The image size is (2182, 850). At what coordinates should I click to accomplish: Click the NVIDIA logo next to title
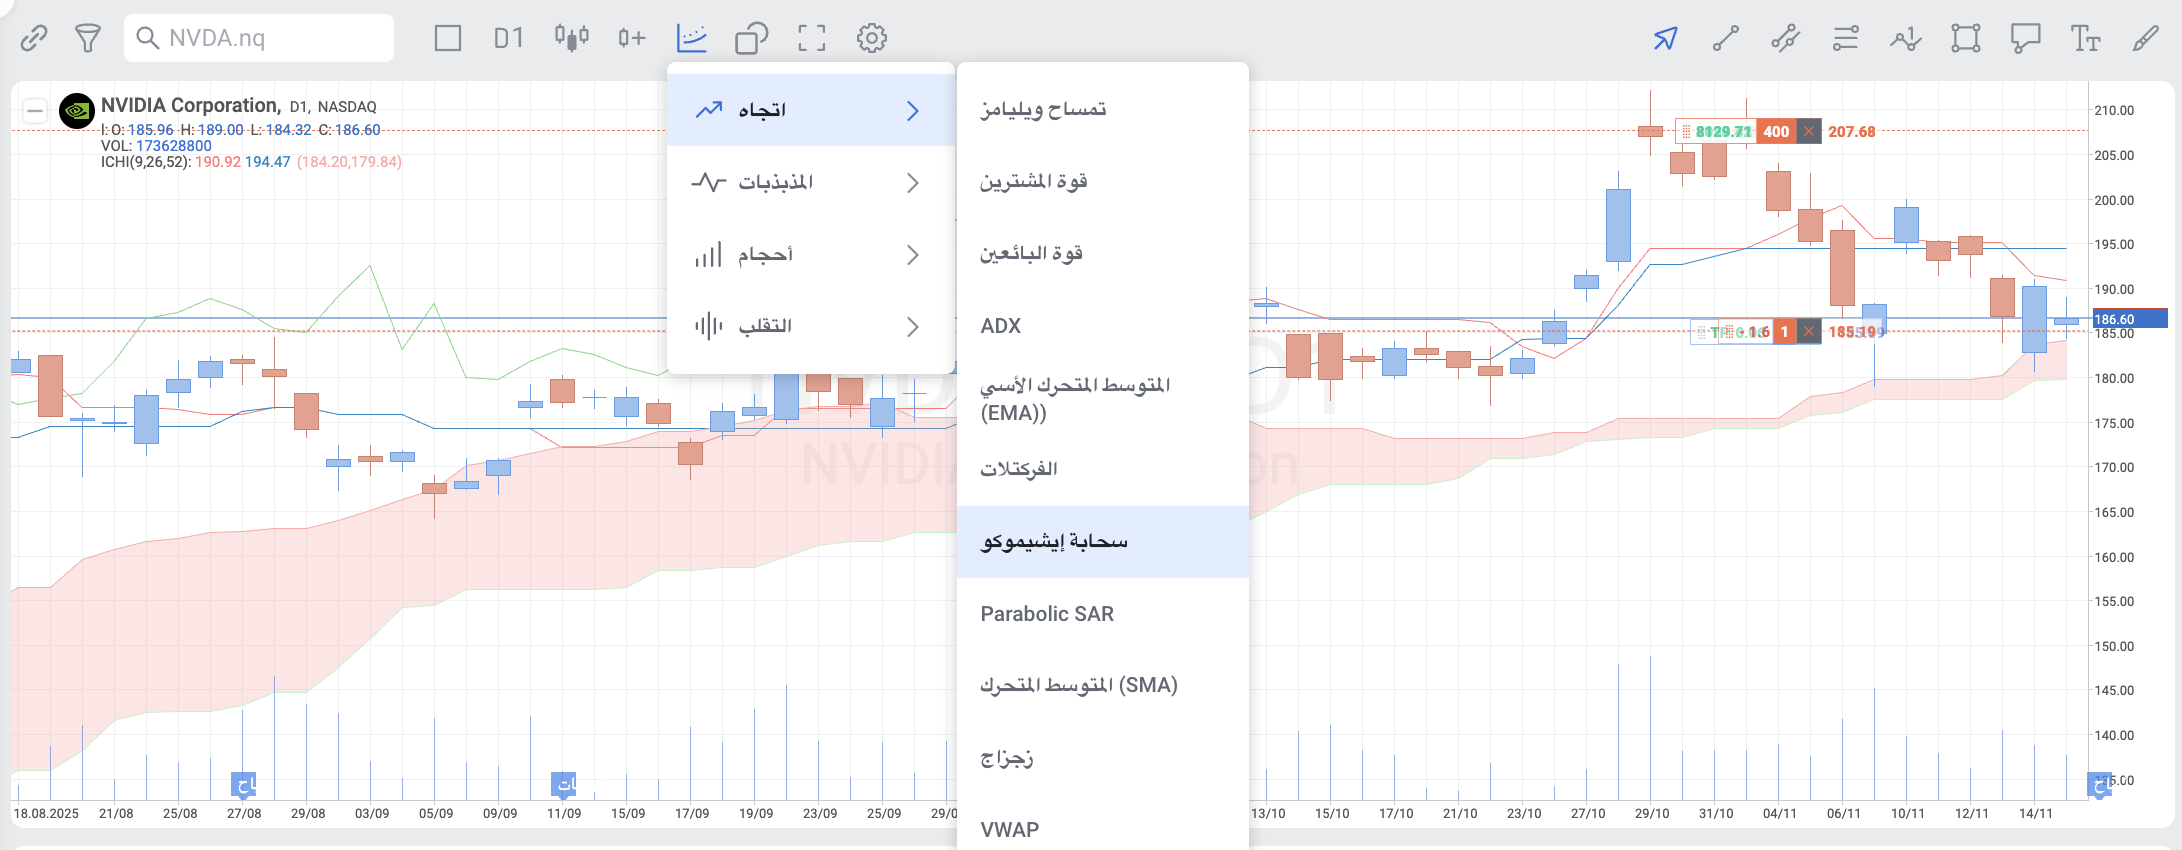click(77, 111)
